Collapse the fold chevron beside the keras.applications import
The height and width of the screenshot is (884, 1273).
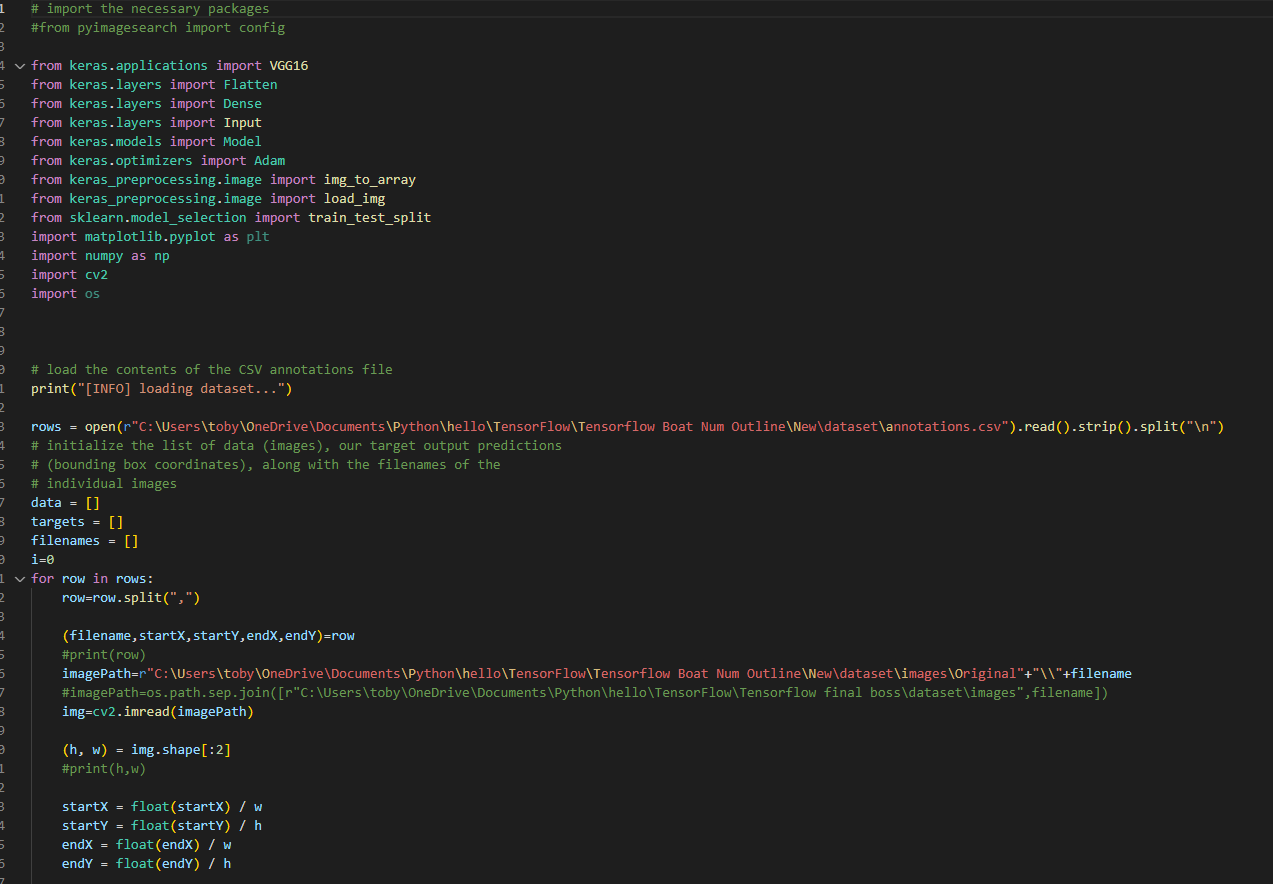coord(19,66)
